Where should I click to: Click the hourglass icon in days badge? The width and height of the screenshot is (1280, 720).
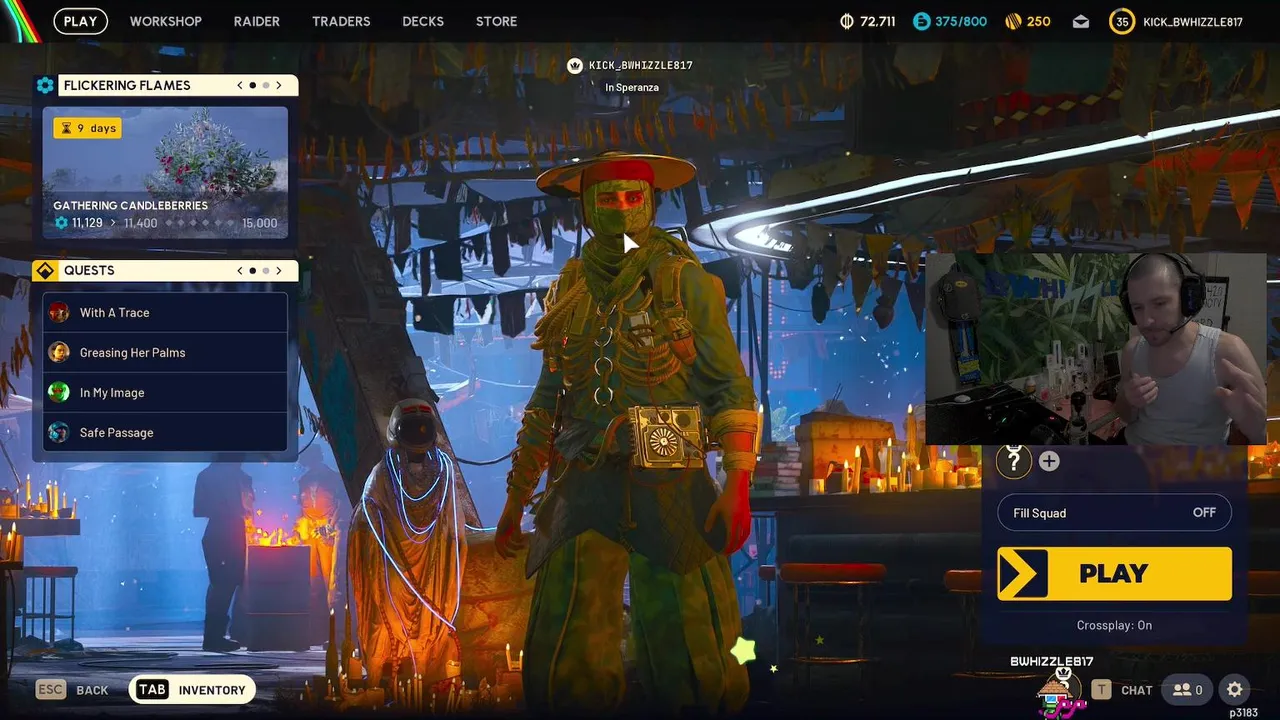pyautogui.click(x=66, y=128)
